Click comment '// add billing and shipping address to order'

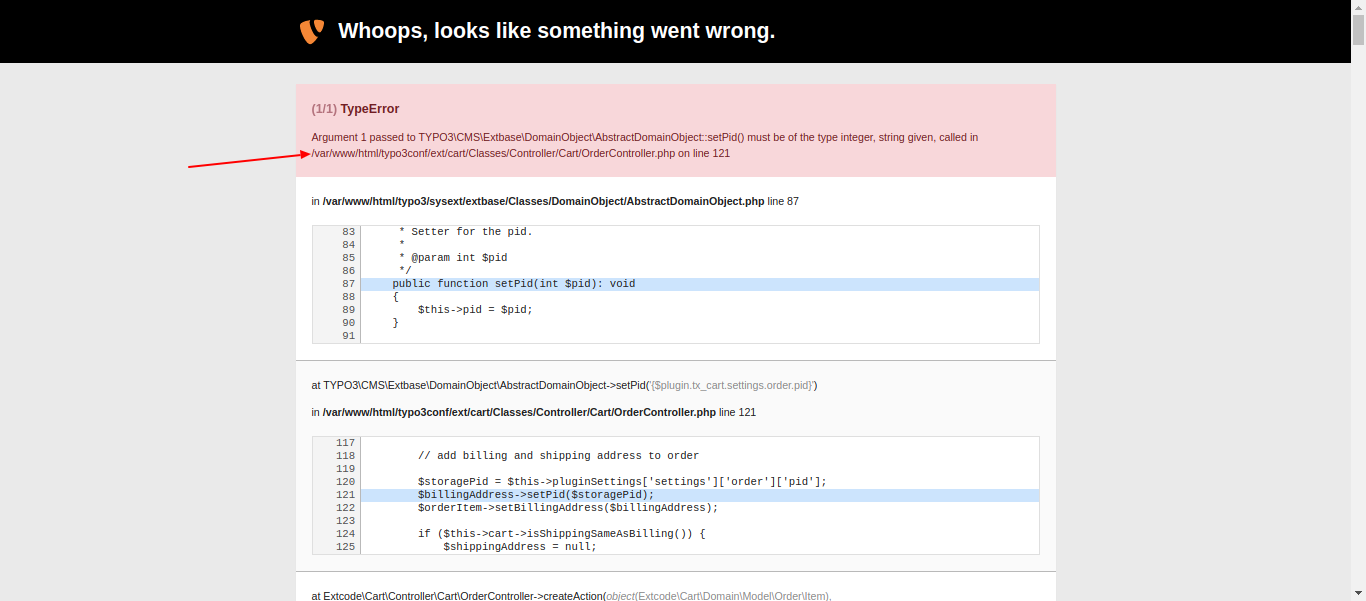tap(558, 456)
